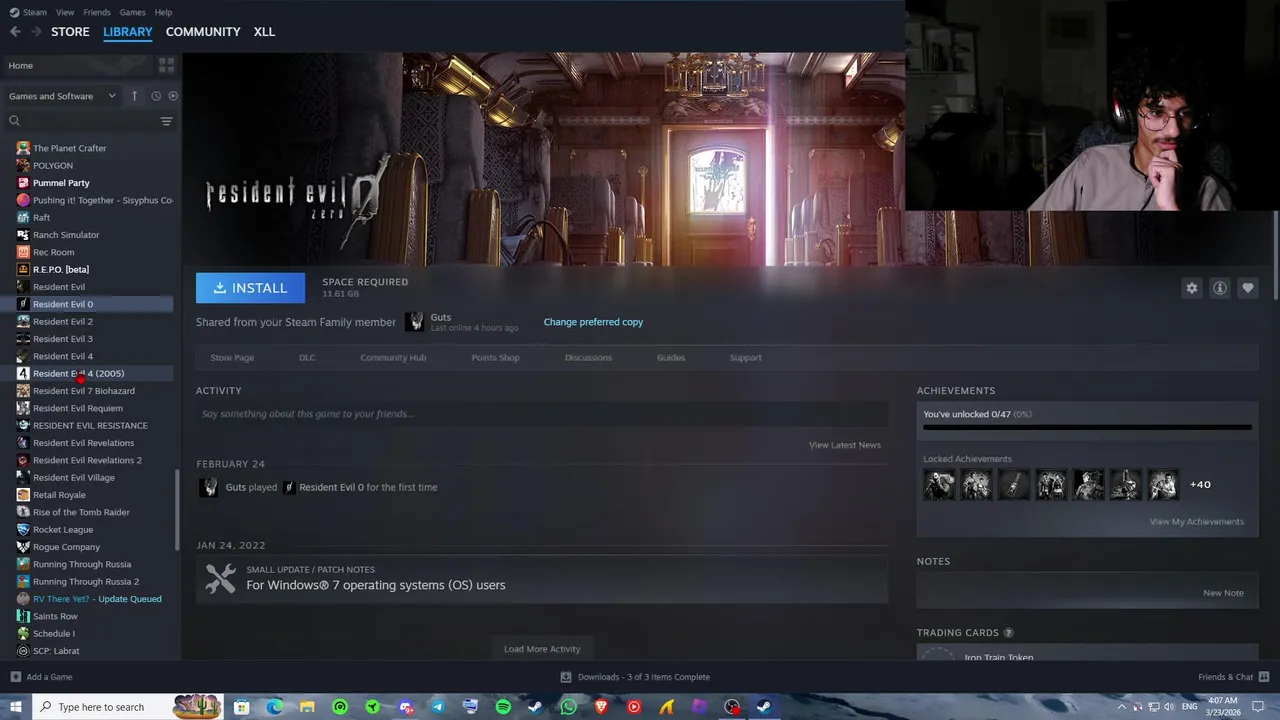Click the Windows Start button
1280x720 pixels.
(x=16, y=707)
